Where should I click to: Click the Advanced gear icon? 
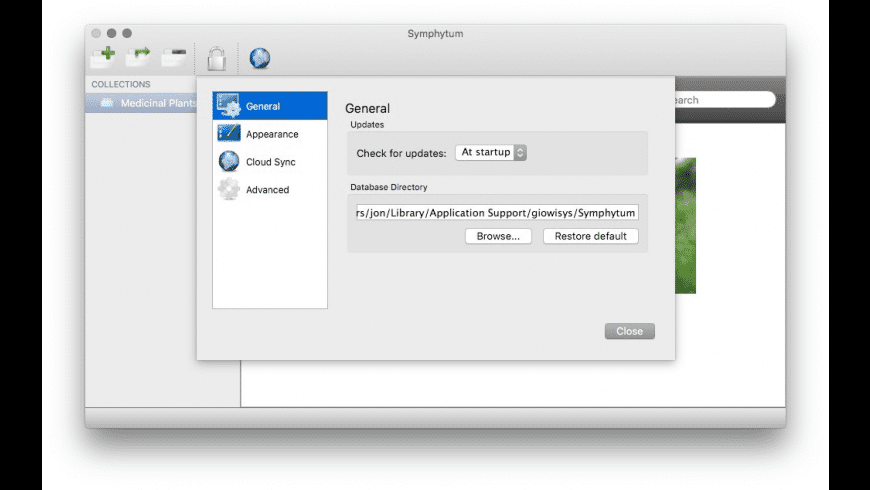point(229,189)
